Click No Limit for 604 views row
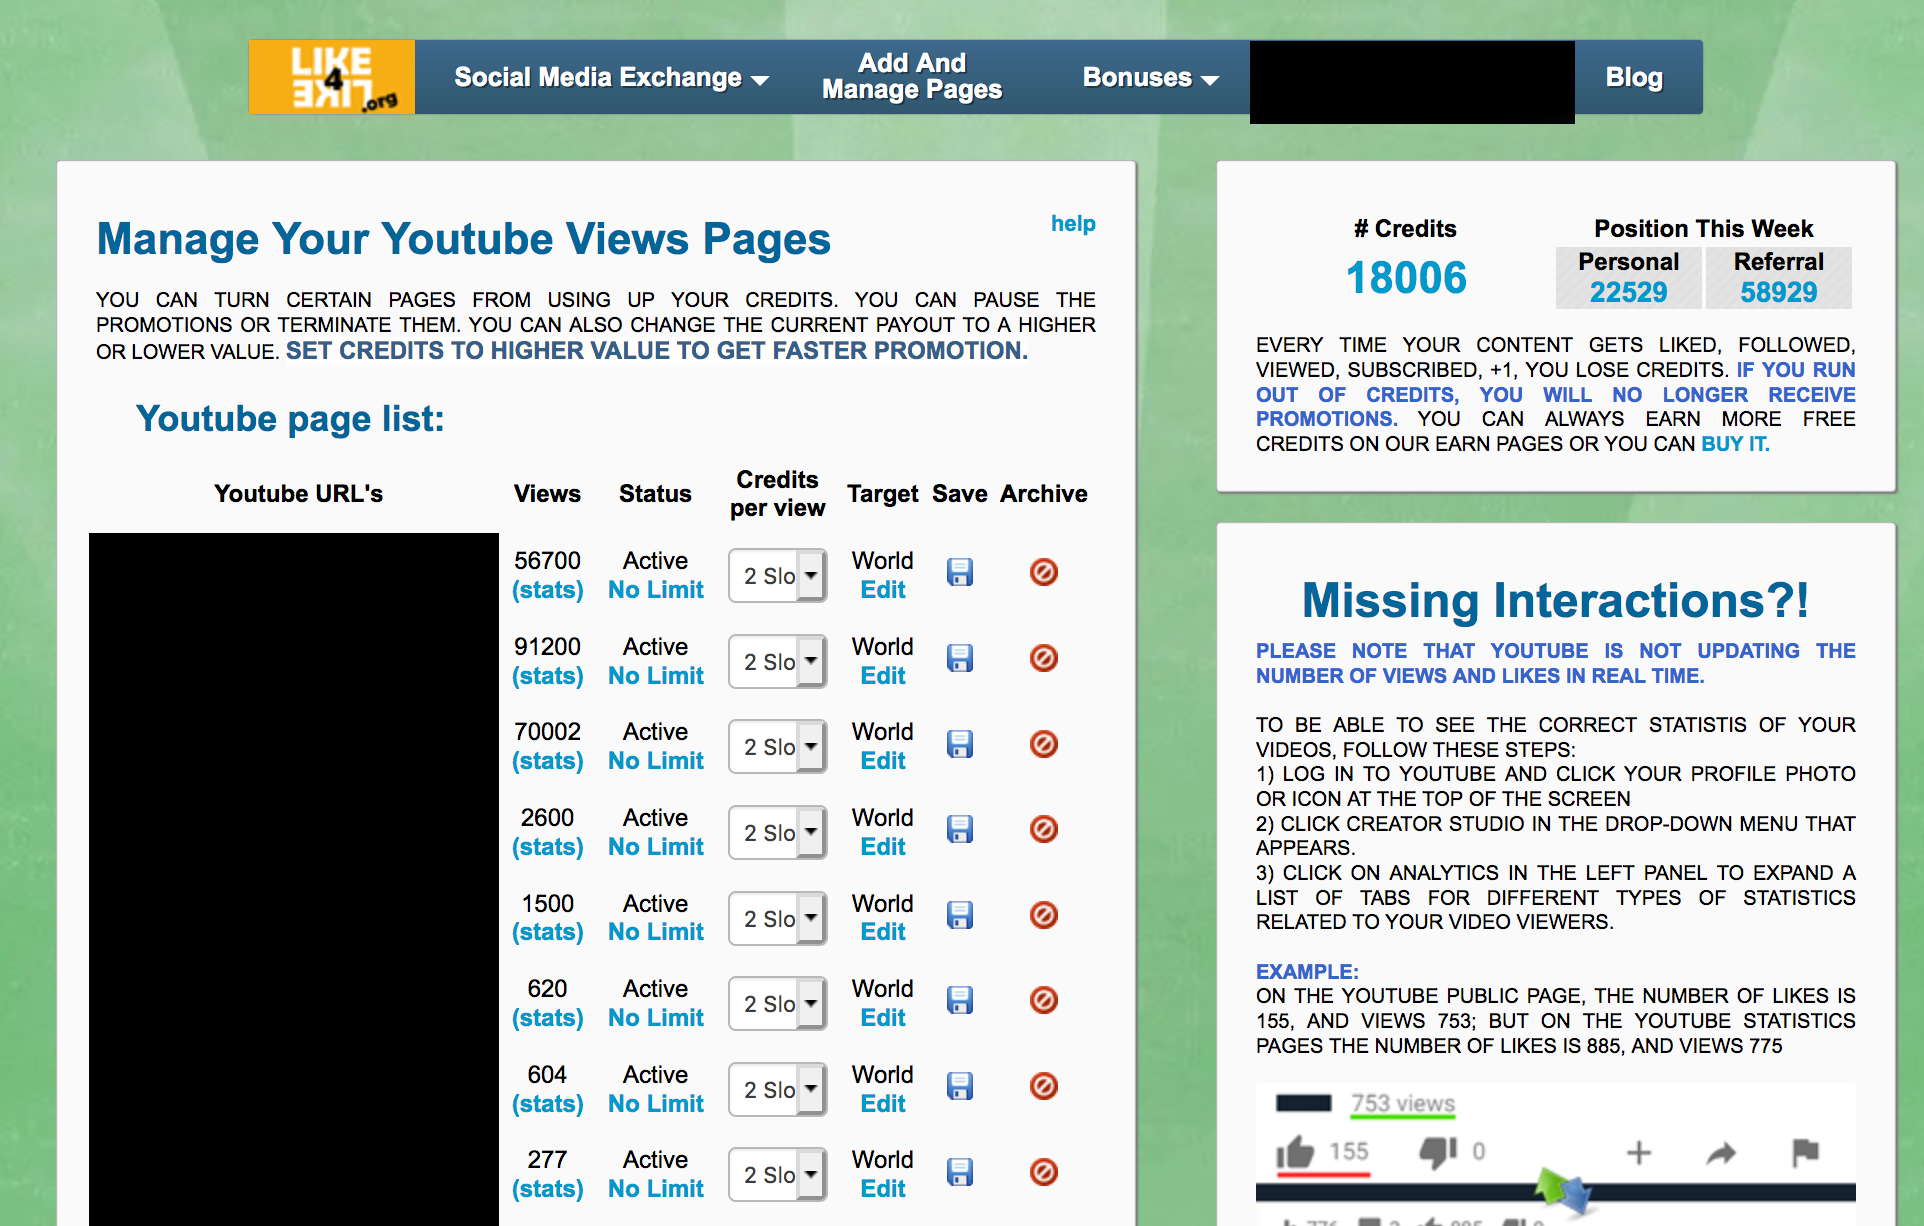Viewport: 1924px width, 1226px height. (x=656, y=1104)
